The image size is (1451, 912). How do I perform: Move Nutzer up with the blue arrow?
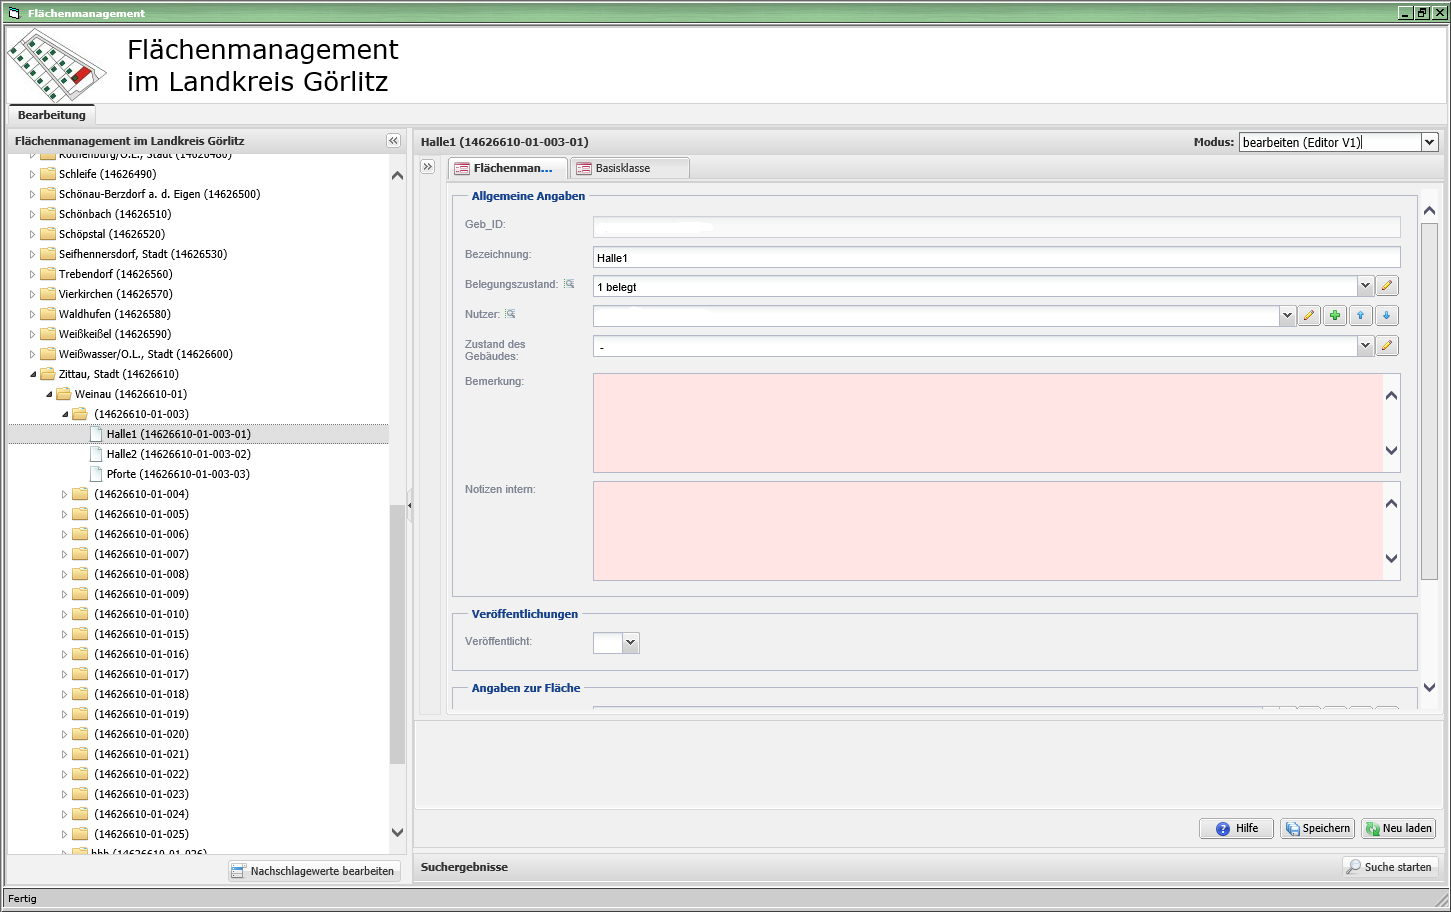coord(1360,316)
